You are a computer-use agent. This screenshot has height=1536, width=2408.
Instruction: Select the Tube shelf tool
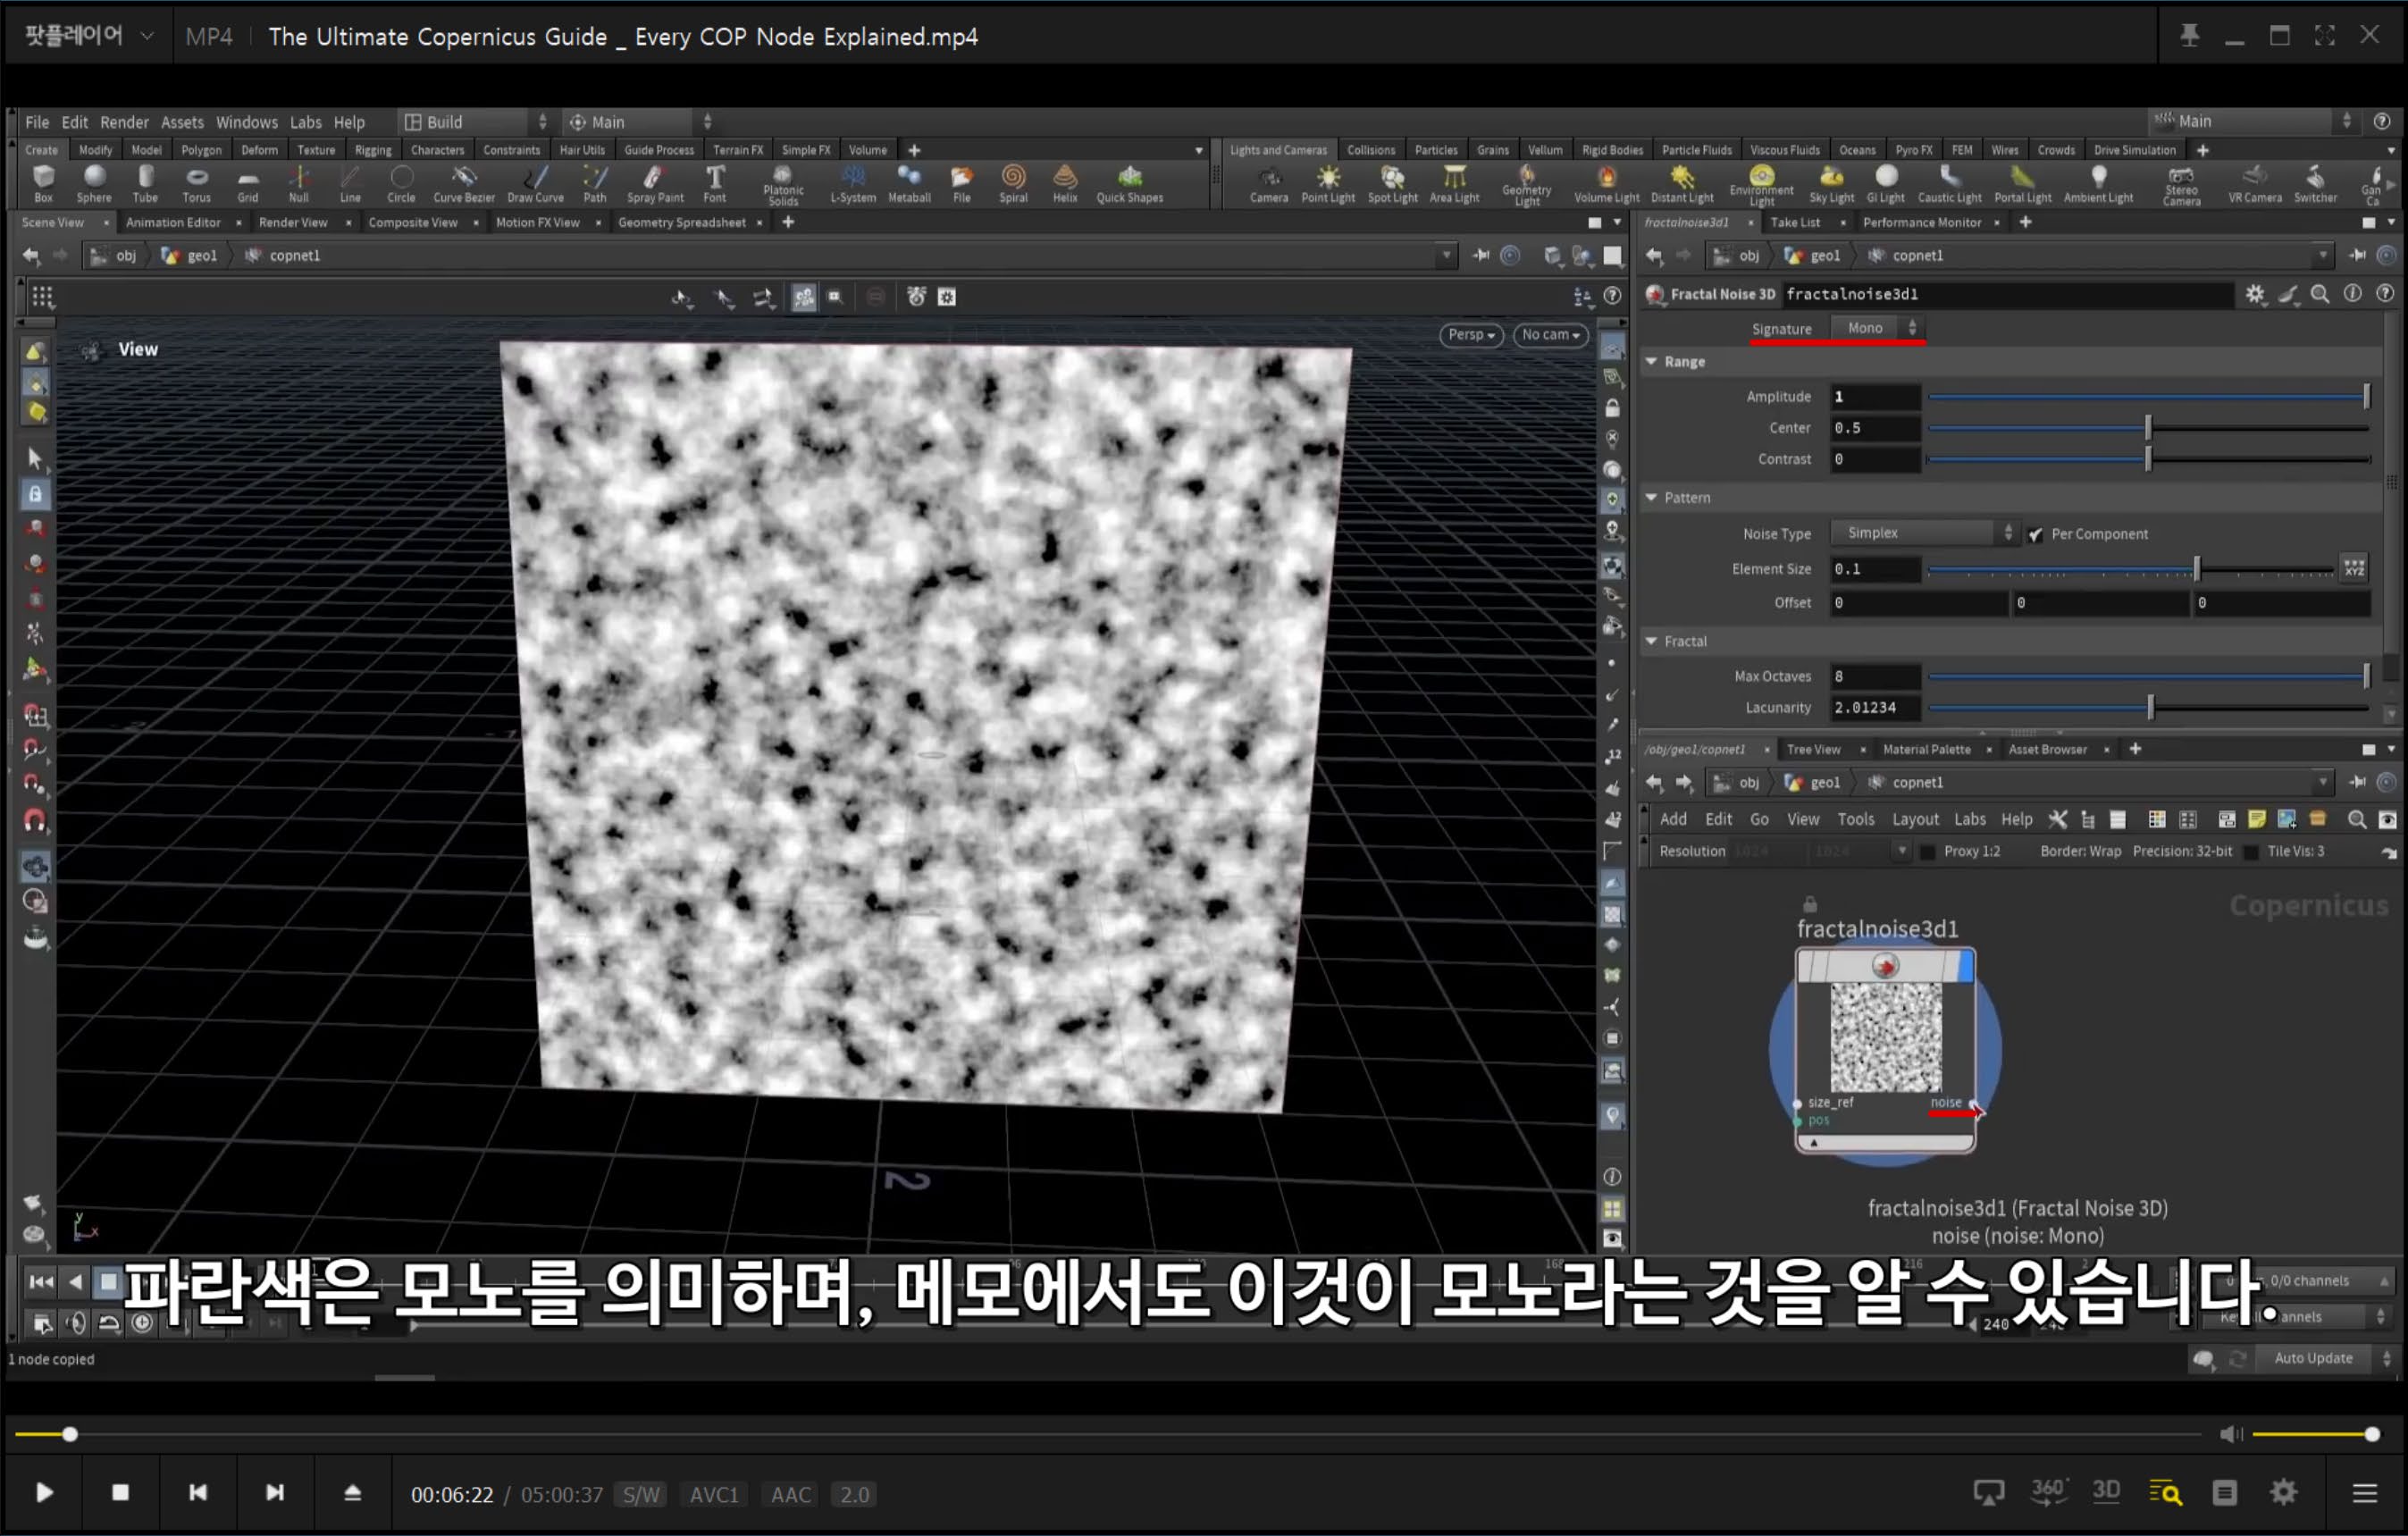tap(146, 184)
